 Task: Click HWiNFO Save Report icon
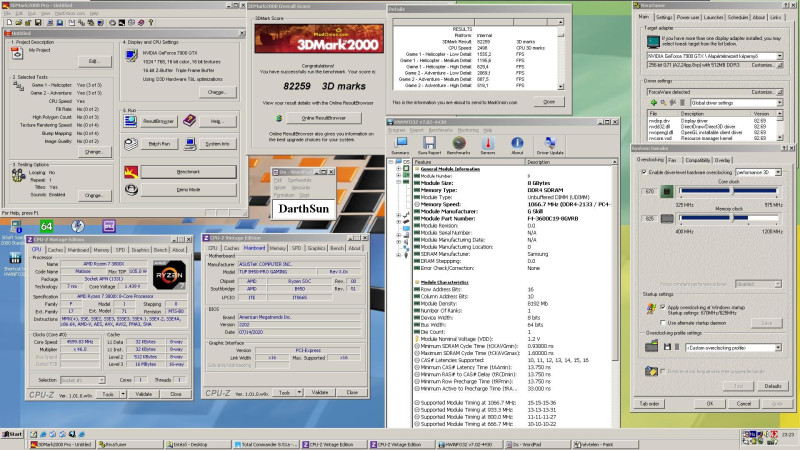tap(430, 145)
